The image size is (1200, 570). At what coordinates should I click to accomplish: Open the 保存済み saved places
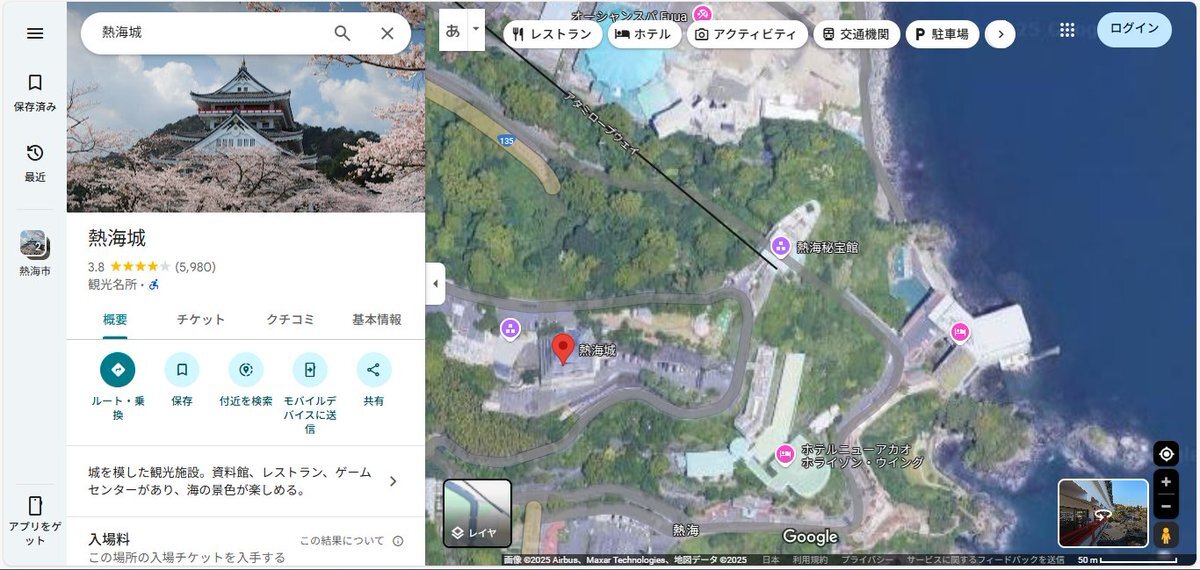(35, 92)
